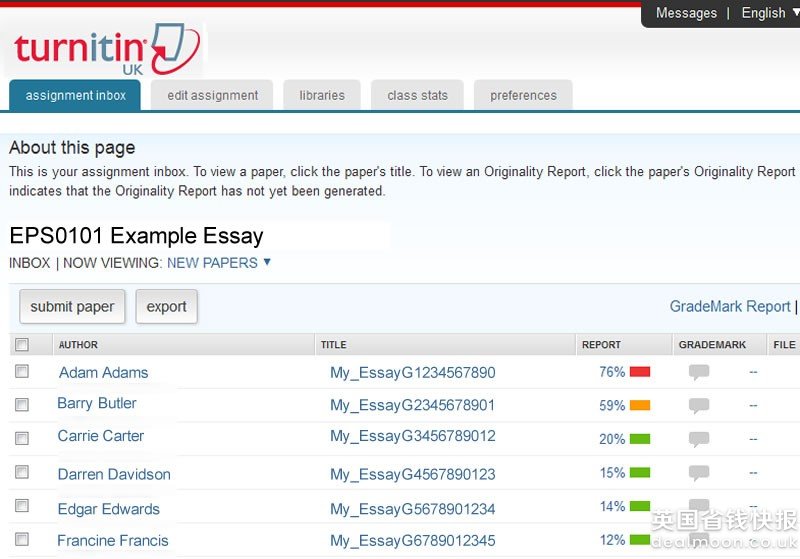Click the export button

click(166, 307)
